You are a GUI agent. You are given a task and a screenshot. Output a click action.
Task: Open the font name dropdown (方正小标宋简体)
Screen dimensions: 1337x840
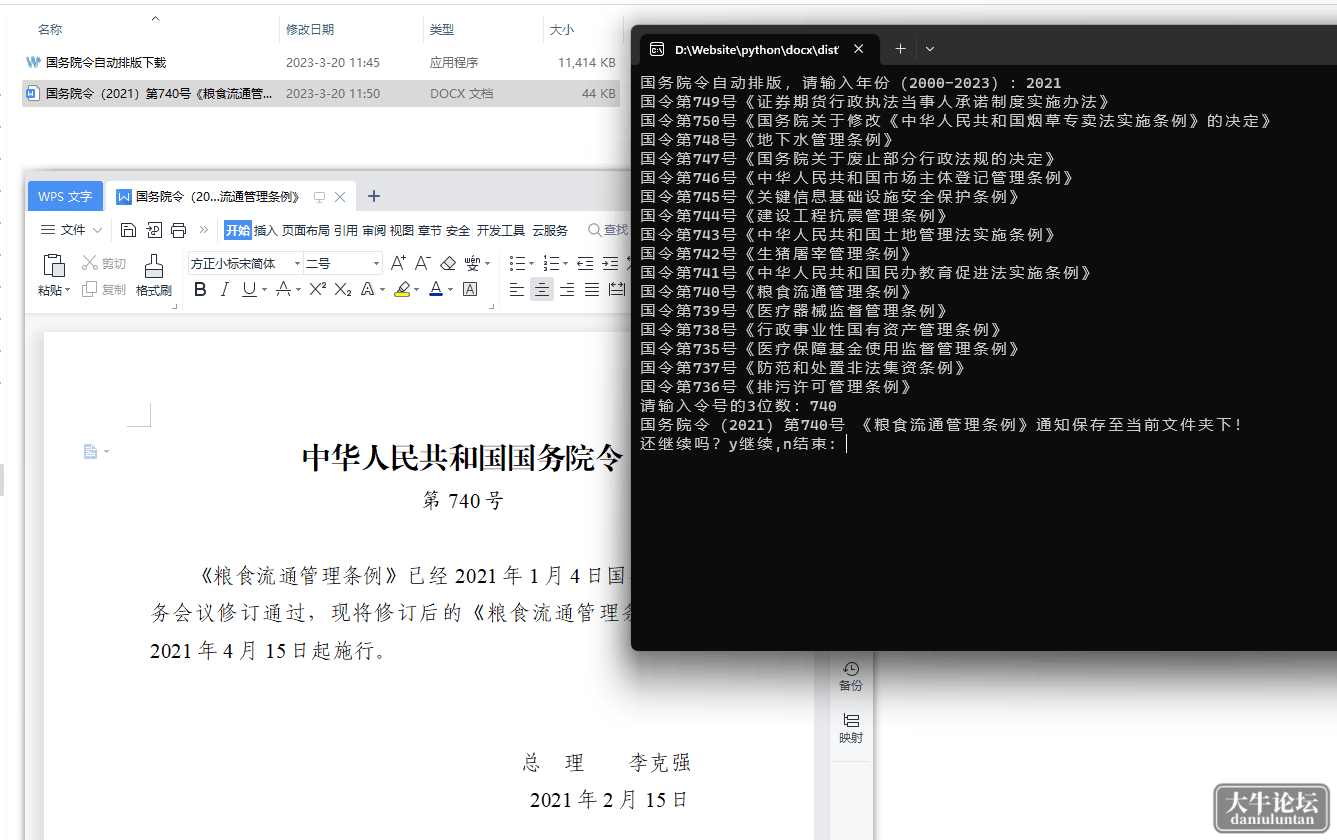point(297,264)
